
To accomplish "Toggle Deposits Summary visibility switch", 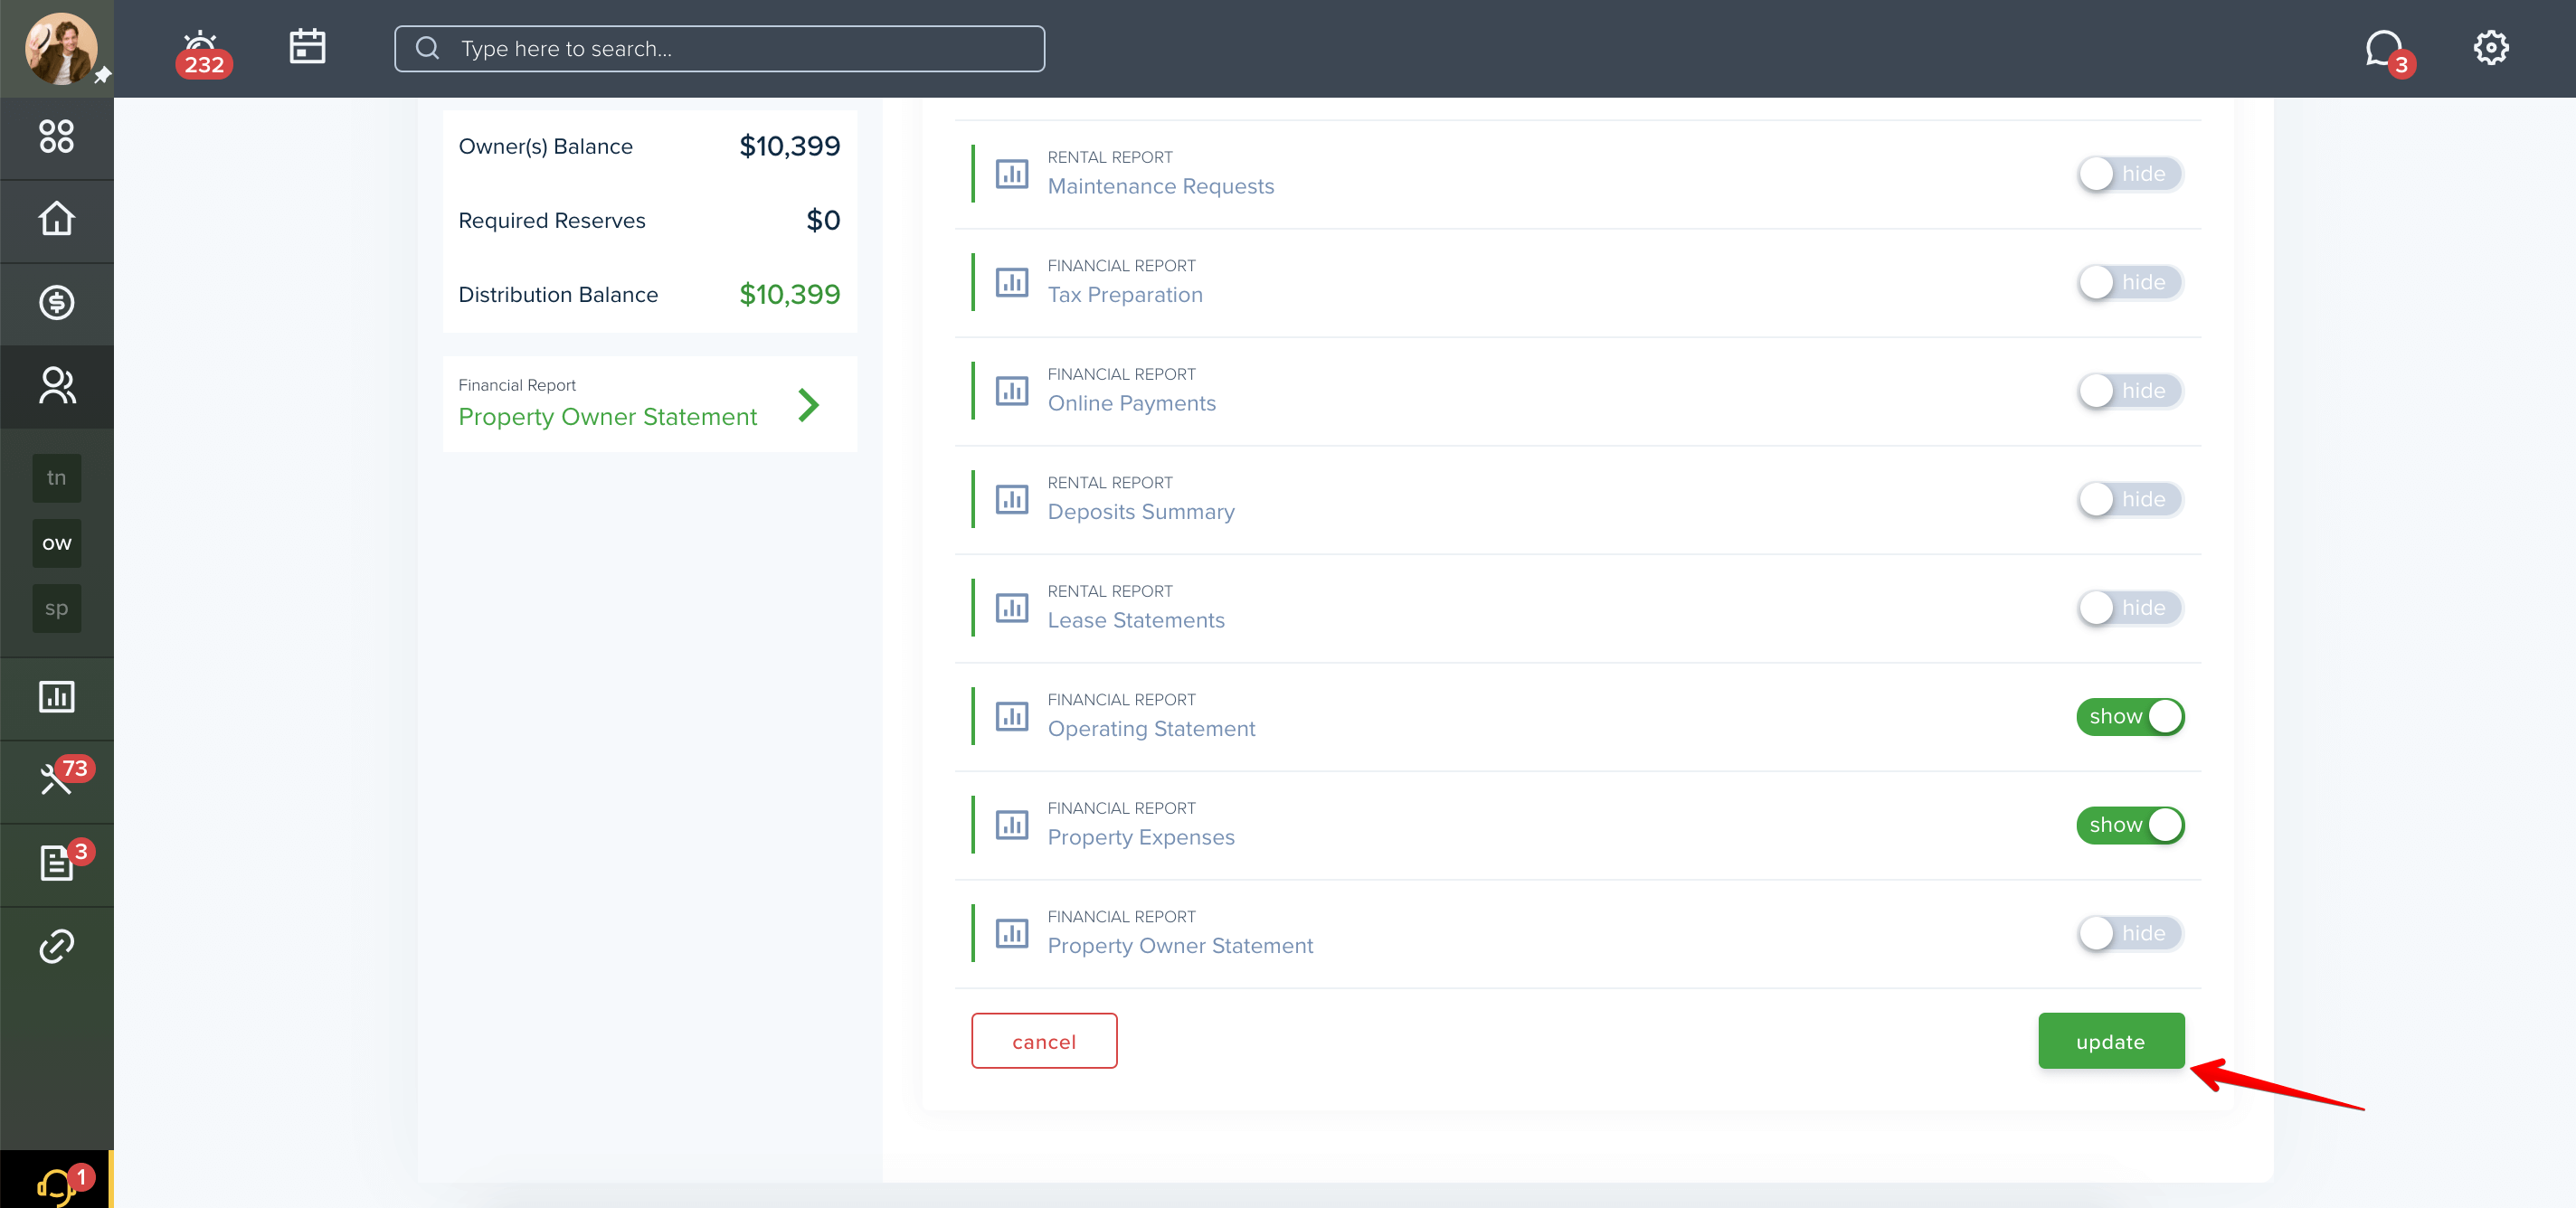I will pyautogui.click(x=2130, y=499).
